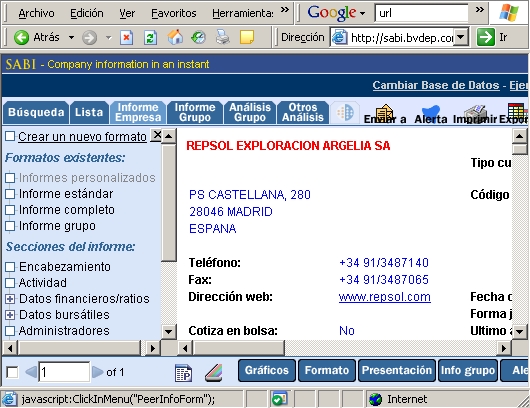
Task: Click the Google toolbar logo
Action: [x=331, y=13]
